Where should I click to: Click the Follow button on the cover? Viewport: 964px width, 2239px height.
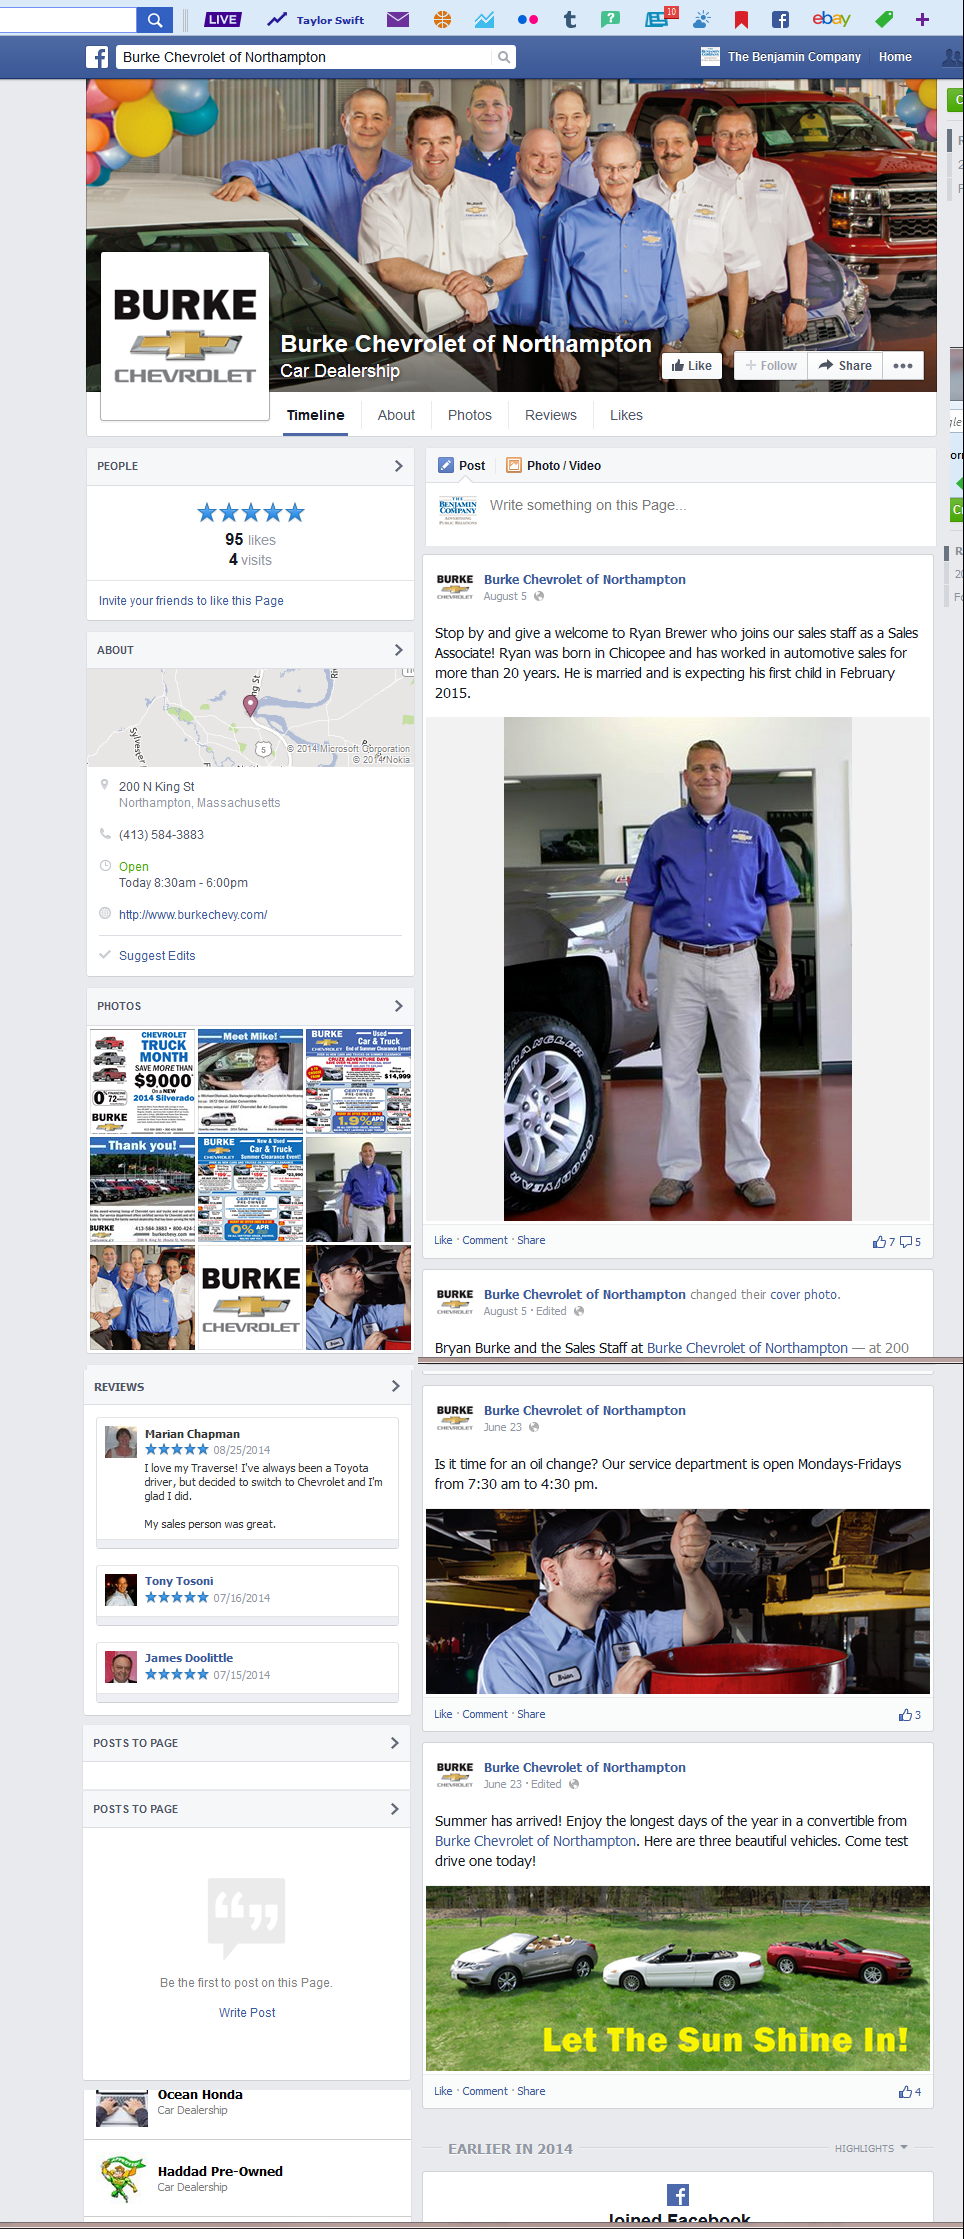[x=771, y=366]
